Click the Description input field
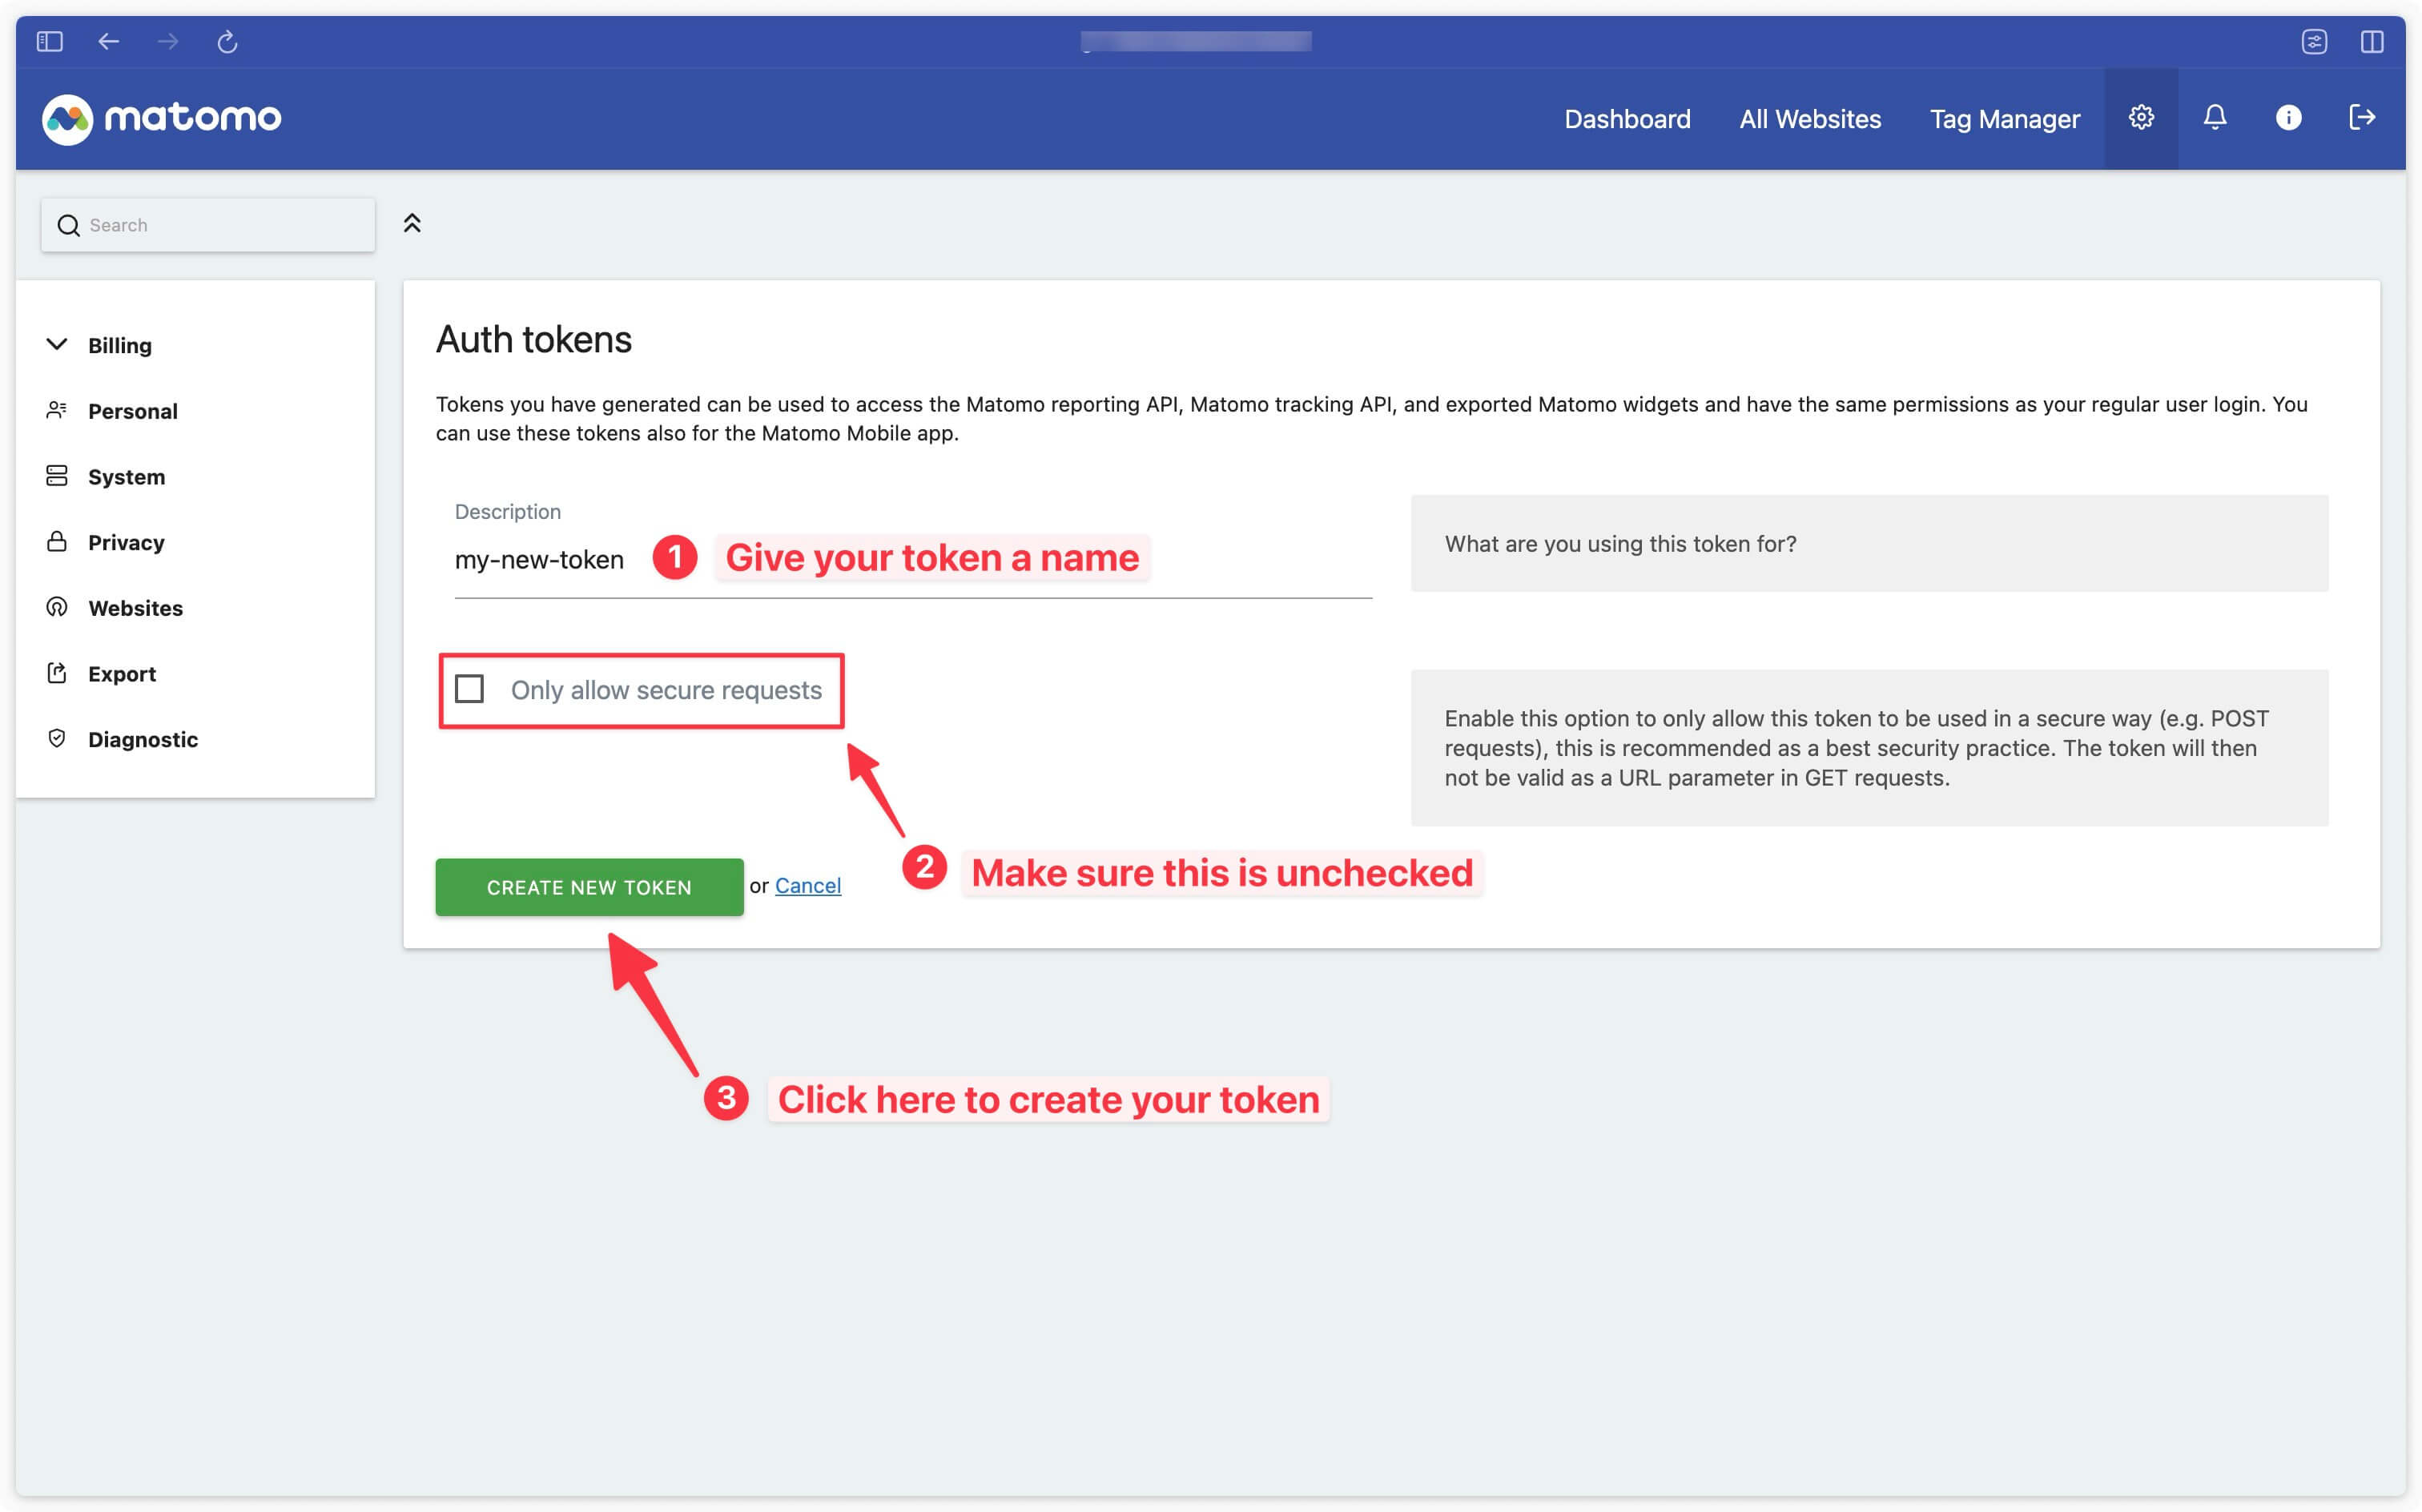The width and height of the screenshot is (2422, 1512). coord(912,559)
